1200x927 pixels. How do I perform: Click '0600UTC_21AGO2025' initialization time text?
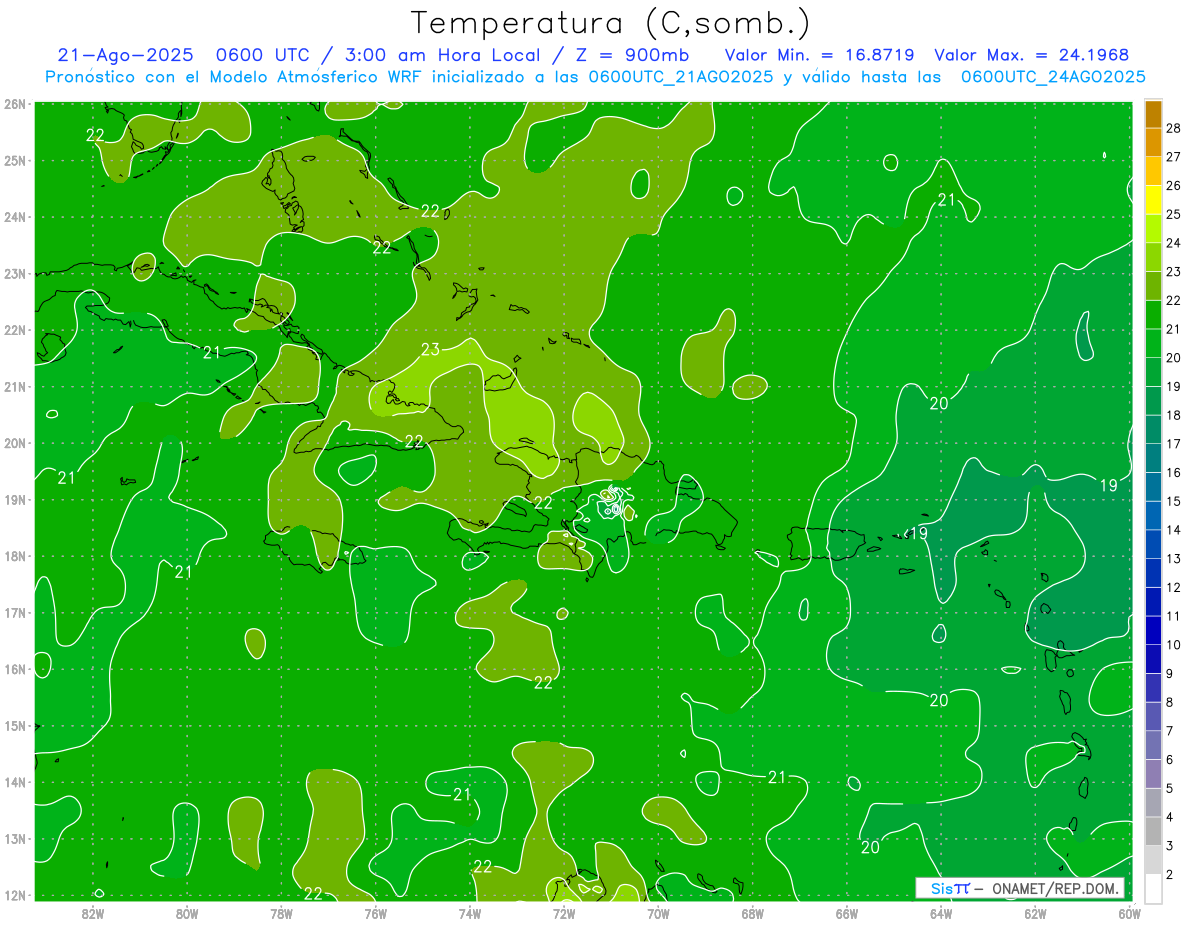[x=681, y=77]
